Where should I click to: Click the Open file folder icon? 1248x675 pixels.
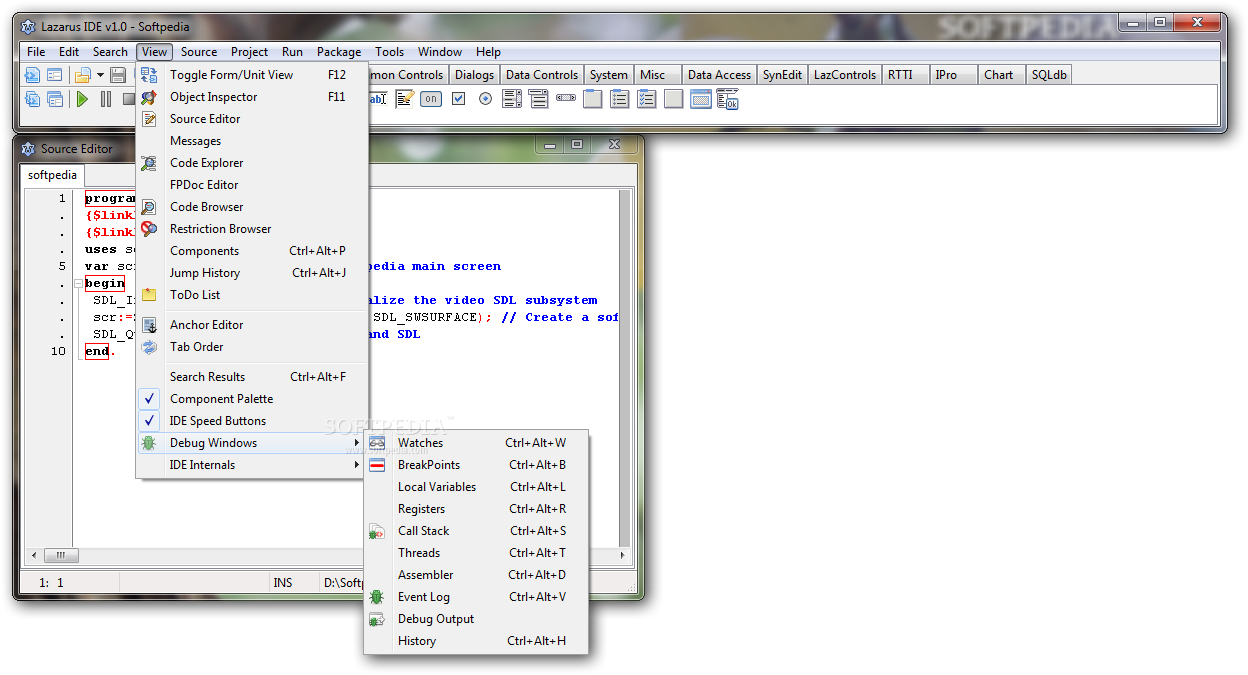pos(83,75)
